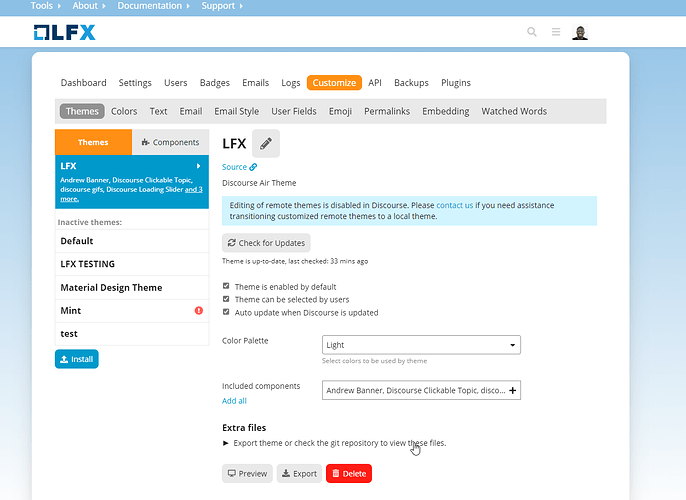This screenshot has height=500, width=686.
Task: Select the Material Design Theme
Action: point(132,287)
